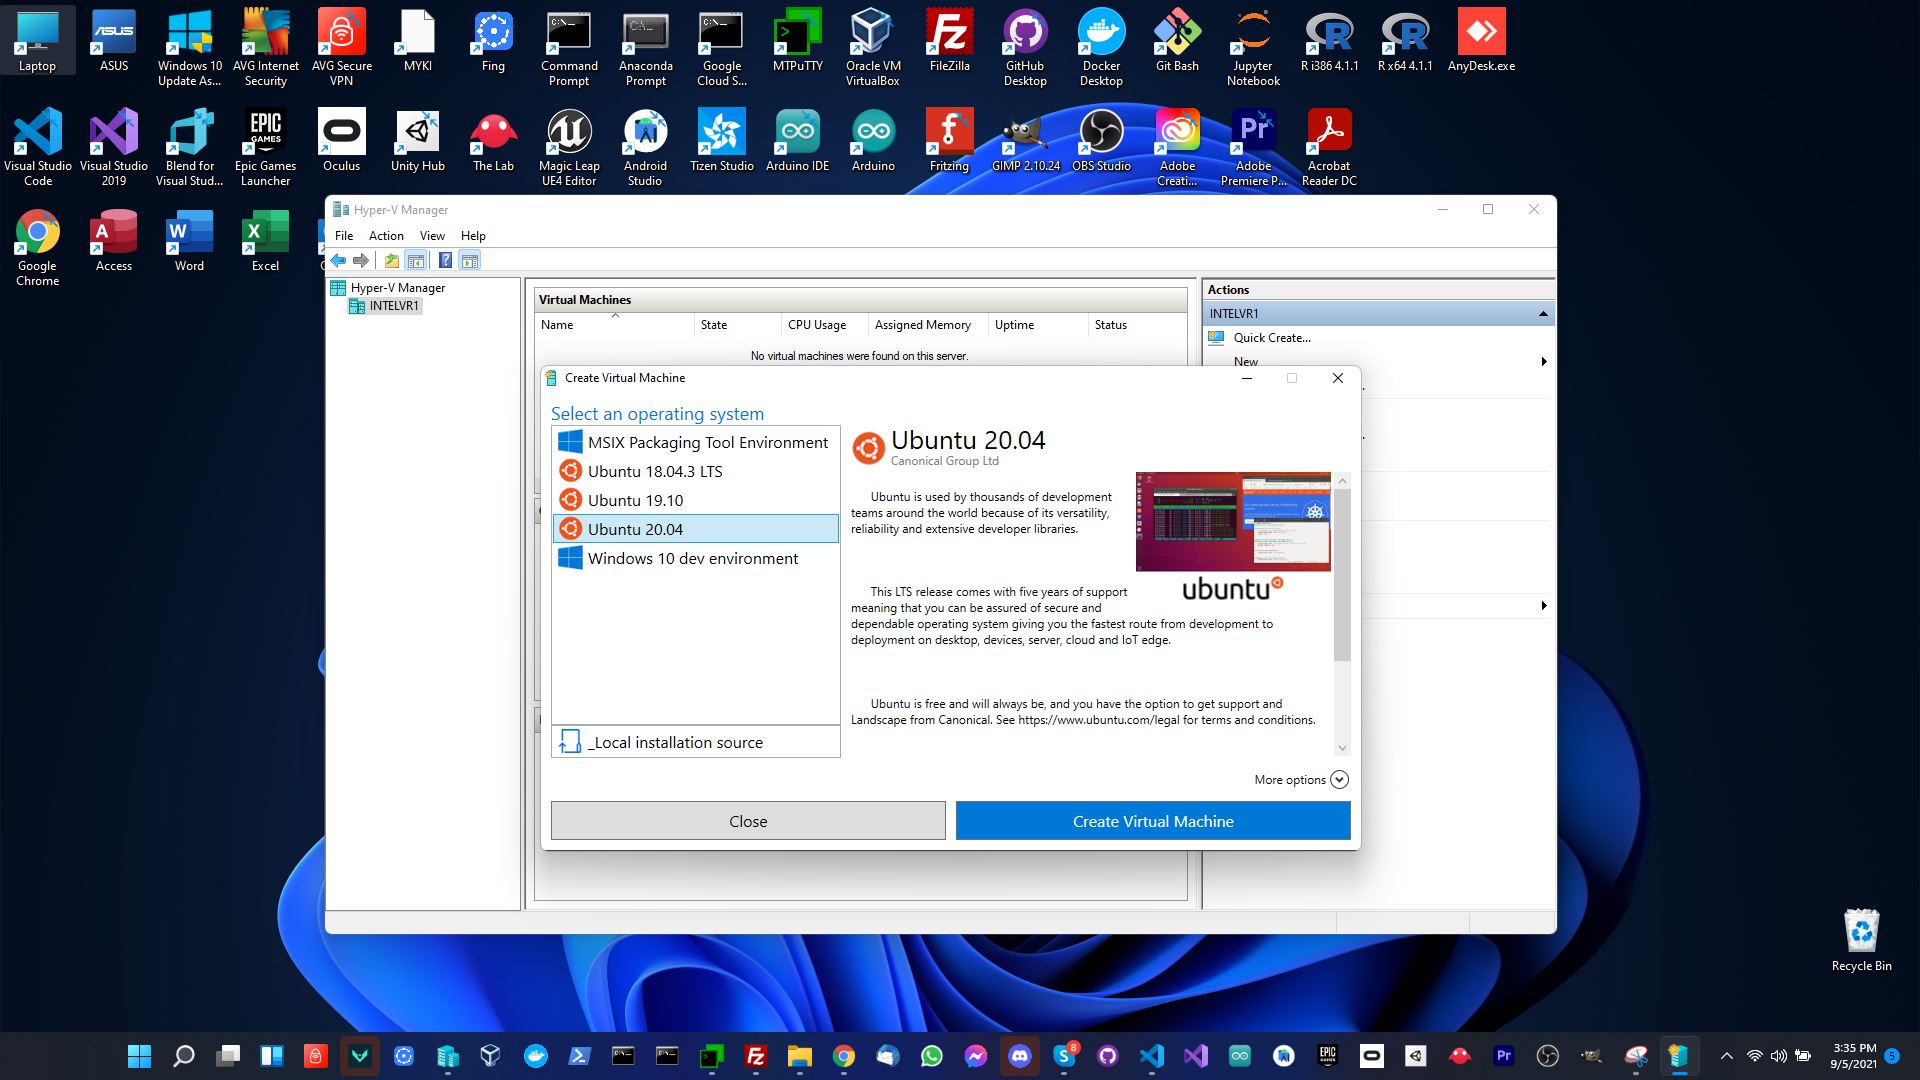Open OBS Studio desktop icon
The height and width of the screenshot is (1080, 1920).
pos(1101,141)
